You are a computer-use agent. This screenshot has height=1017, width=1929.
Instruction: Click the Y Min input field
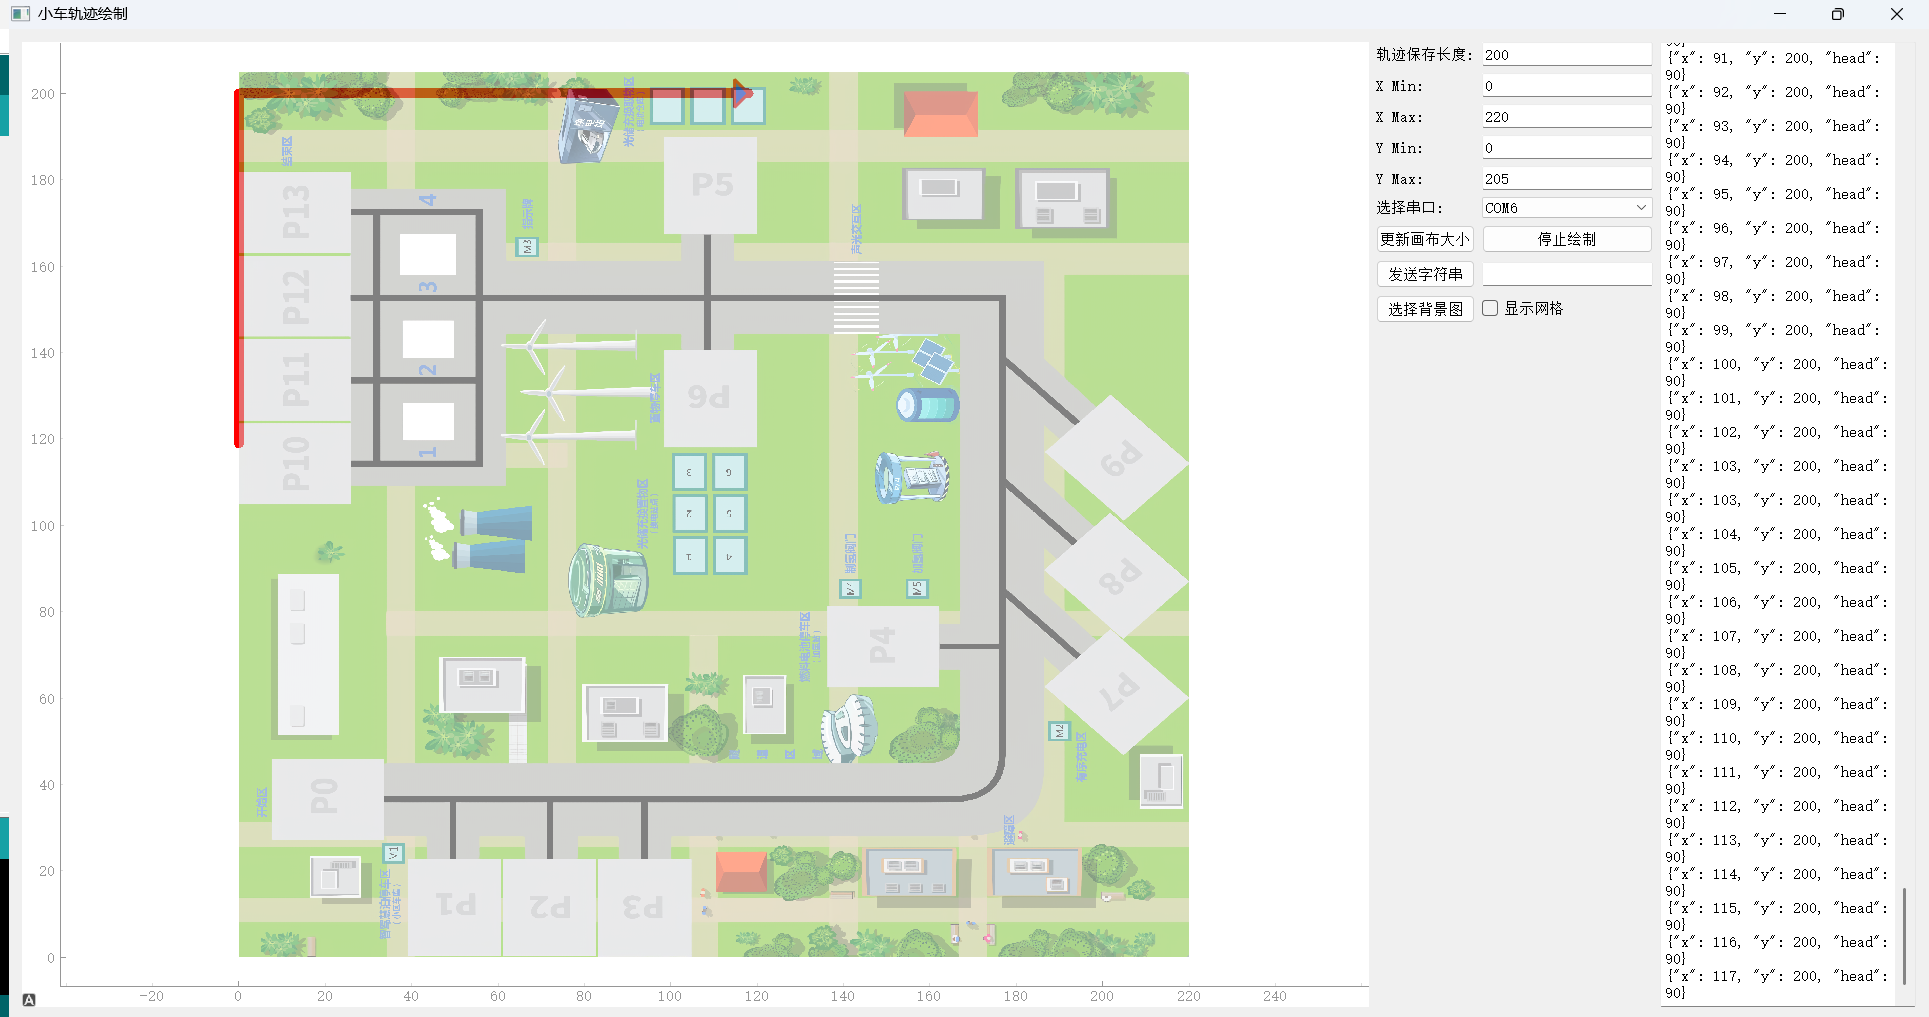tap(1566, 148)
